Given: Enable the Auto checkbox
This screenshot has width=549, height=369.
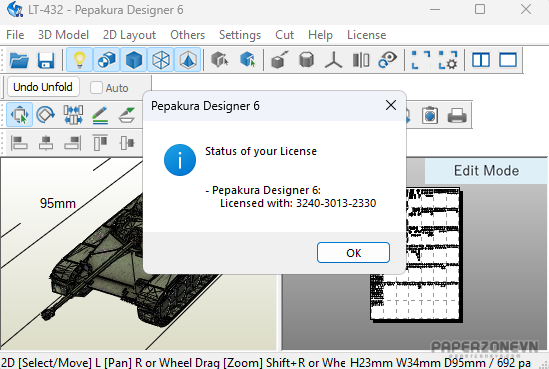Looking at the screenshot, I should 96,88.
